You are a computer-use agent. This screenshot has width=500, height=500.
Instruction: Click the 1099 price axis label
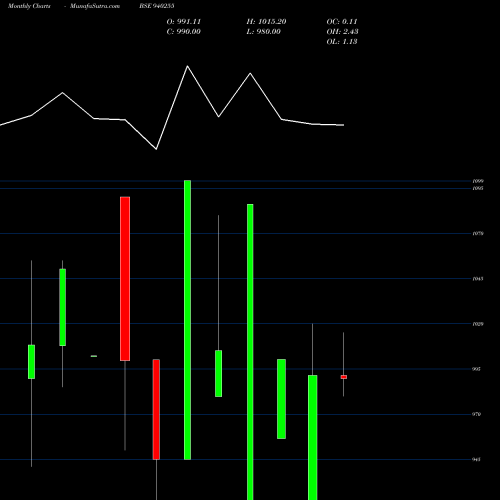478,181
